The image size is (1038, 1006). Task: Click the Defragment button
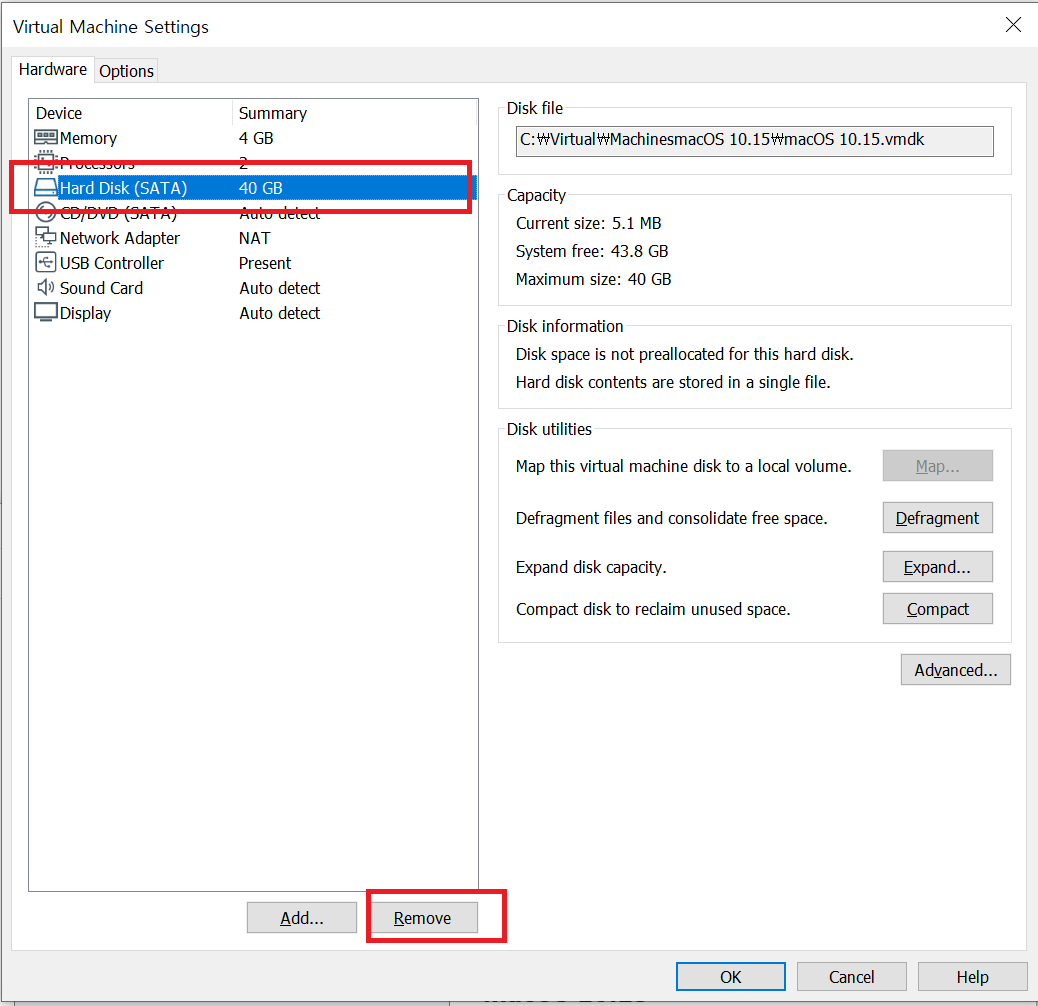click(x=937, y=518)
